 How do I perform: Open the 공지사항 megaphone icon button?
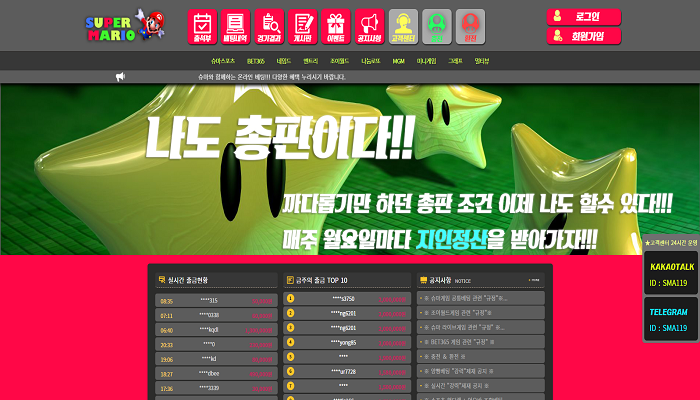coord(370,27)
